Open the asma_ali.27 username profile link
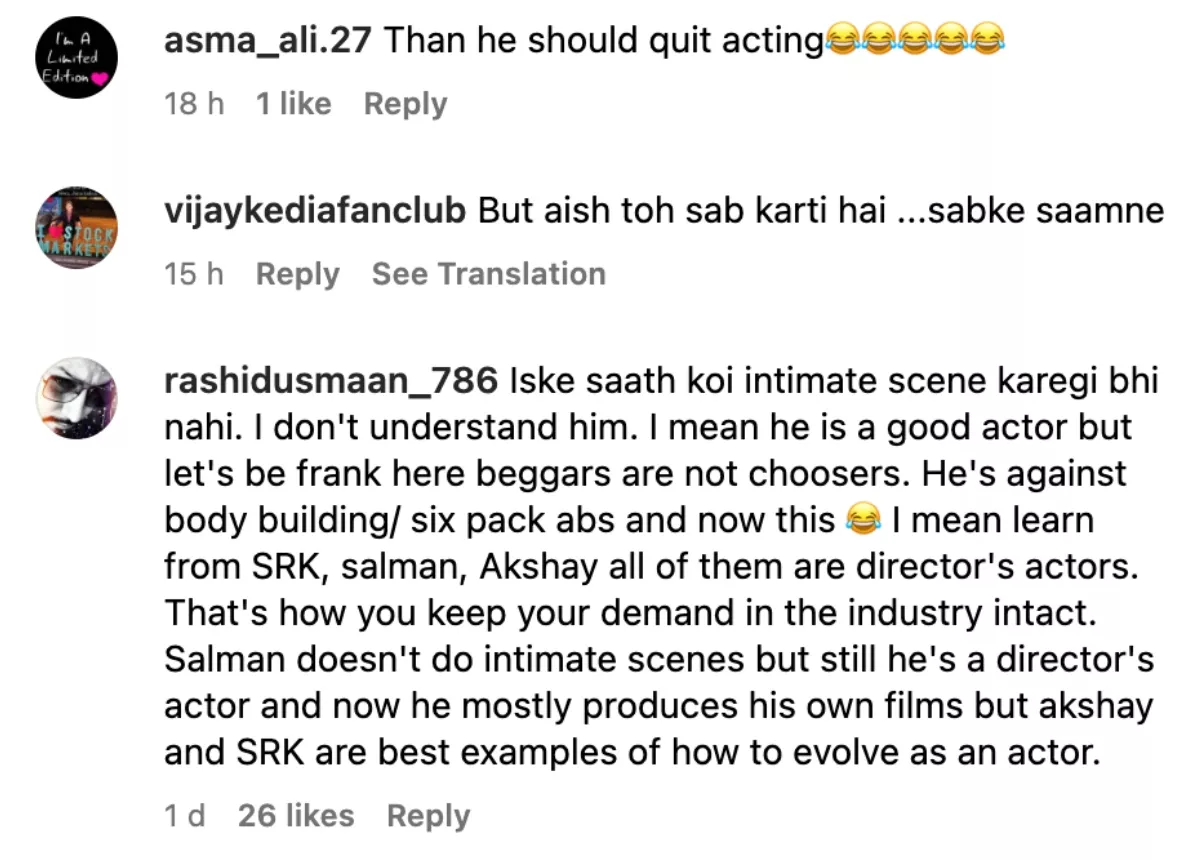This screenshot has height=860, width=1200. (x=269, y=40)
